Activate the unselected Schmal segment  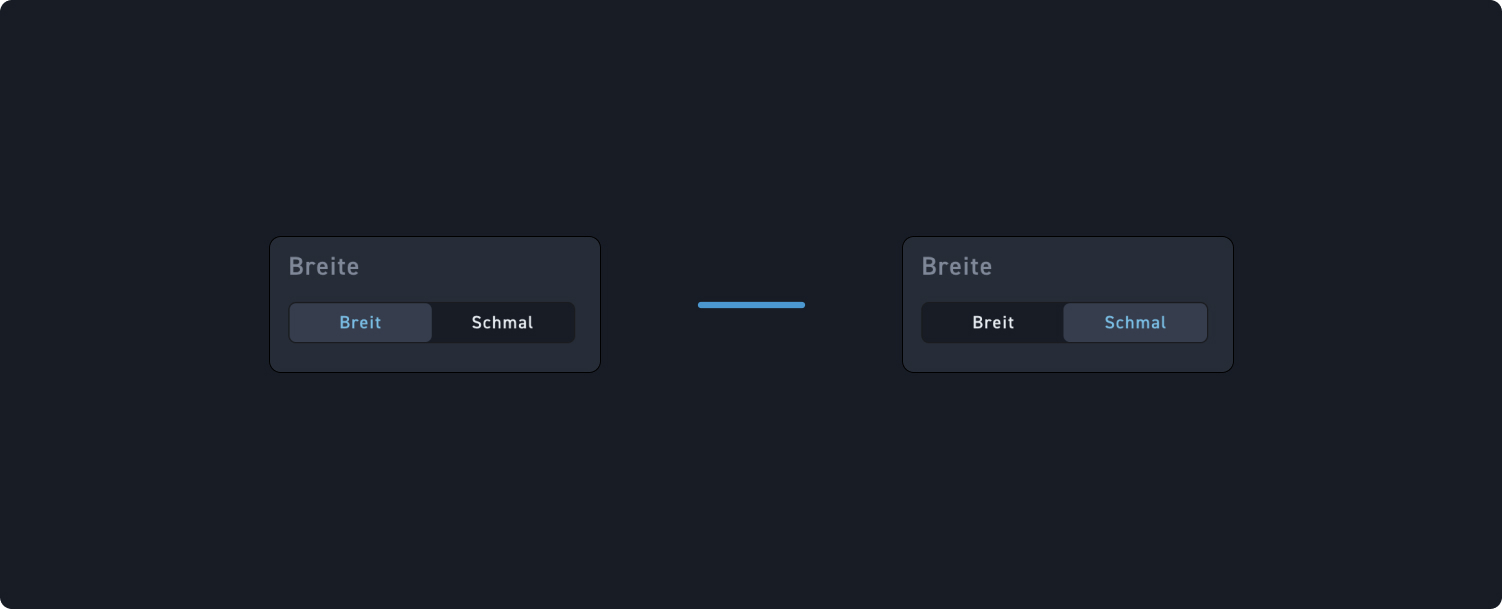click(x=503, y=323)
